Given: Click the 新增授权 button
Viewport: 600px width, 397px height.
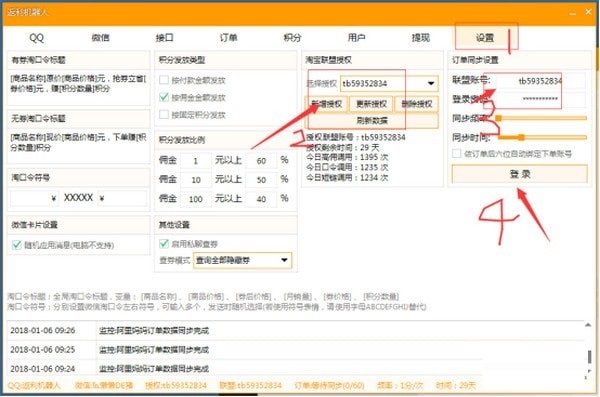Looking at the screenshot, I should (326, 104).
